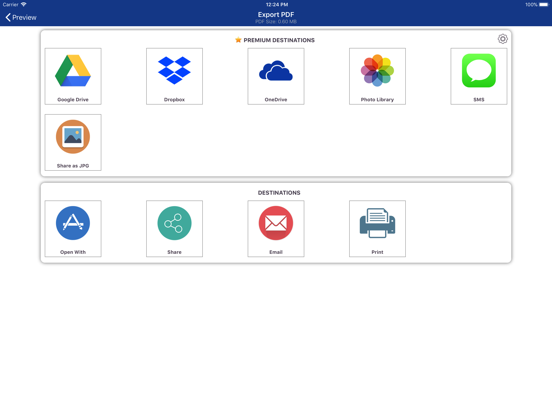Click the DESTINATIONS section header
This screenshot has height=414, width=552.
279,193
